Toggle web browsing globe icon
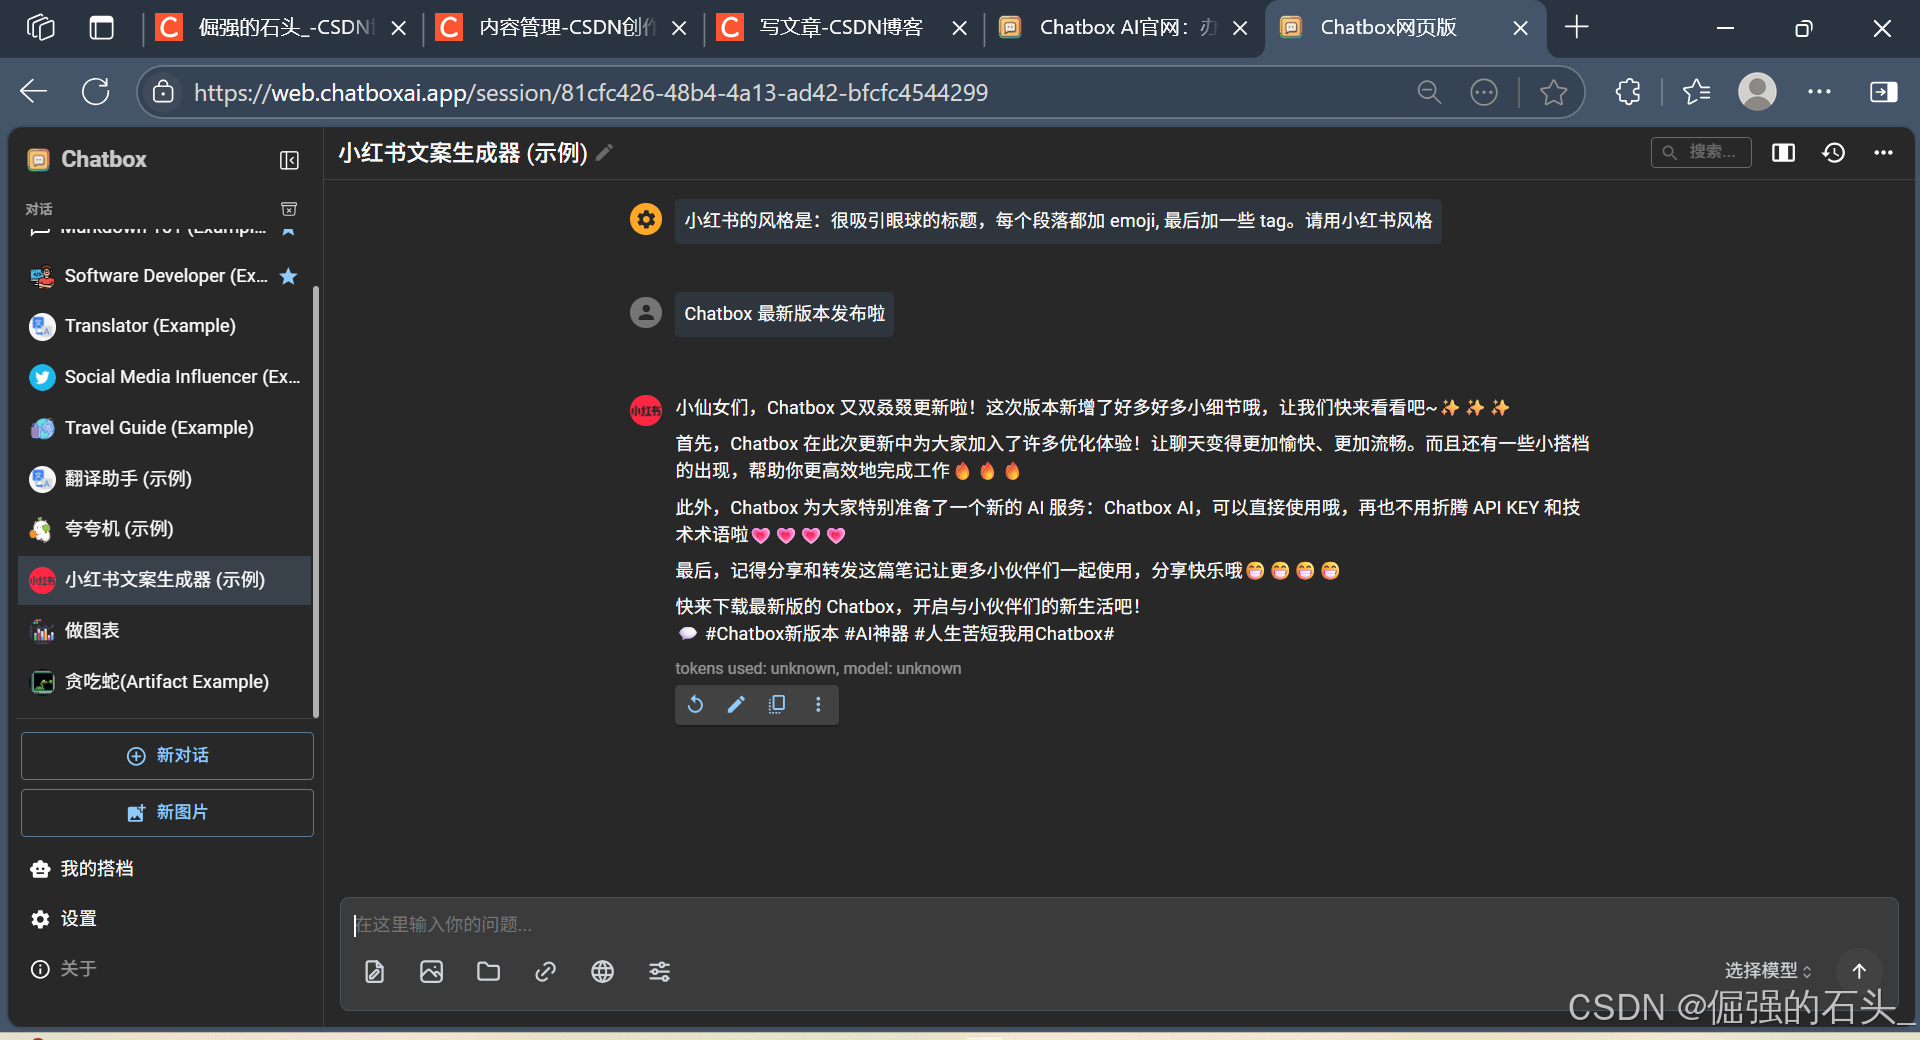The width and height of the screenshot is (1920, 1040). pos(602,971)
